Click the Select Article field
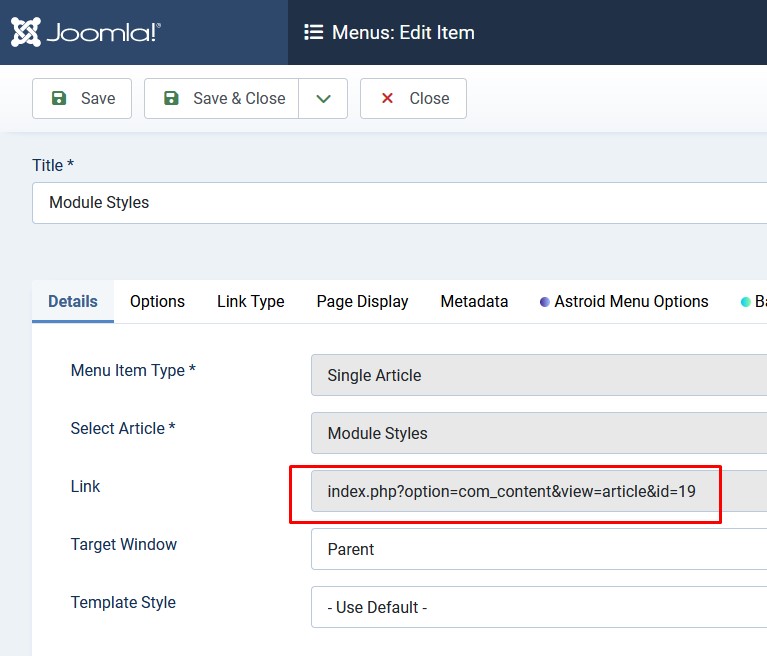 pyautogui.click(x=539, y=433)
